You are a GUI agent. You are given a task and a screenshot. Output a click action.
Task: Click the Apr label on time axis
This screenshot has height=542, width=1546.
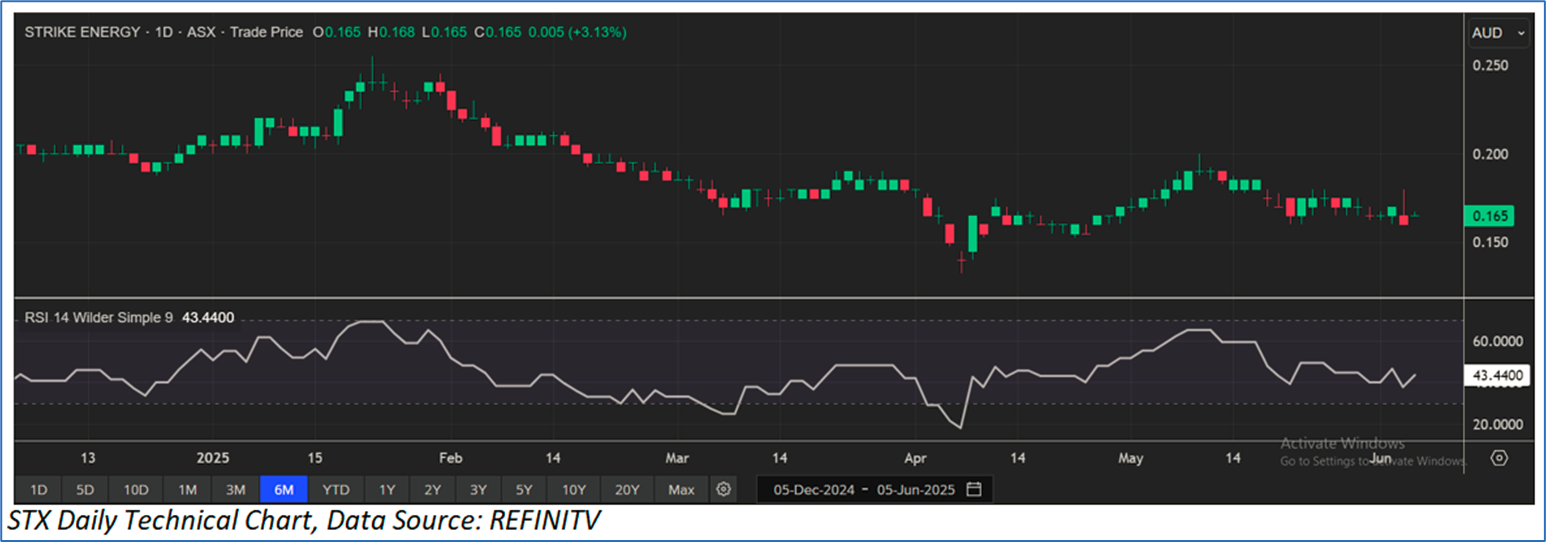pos(915,458)
